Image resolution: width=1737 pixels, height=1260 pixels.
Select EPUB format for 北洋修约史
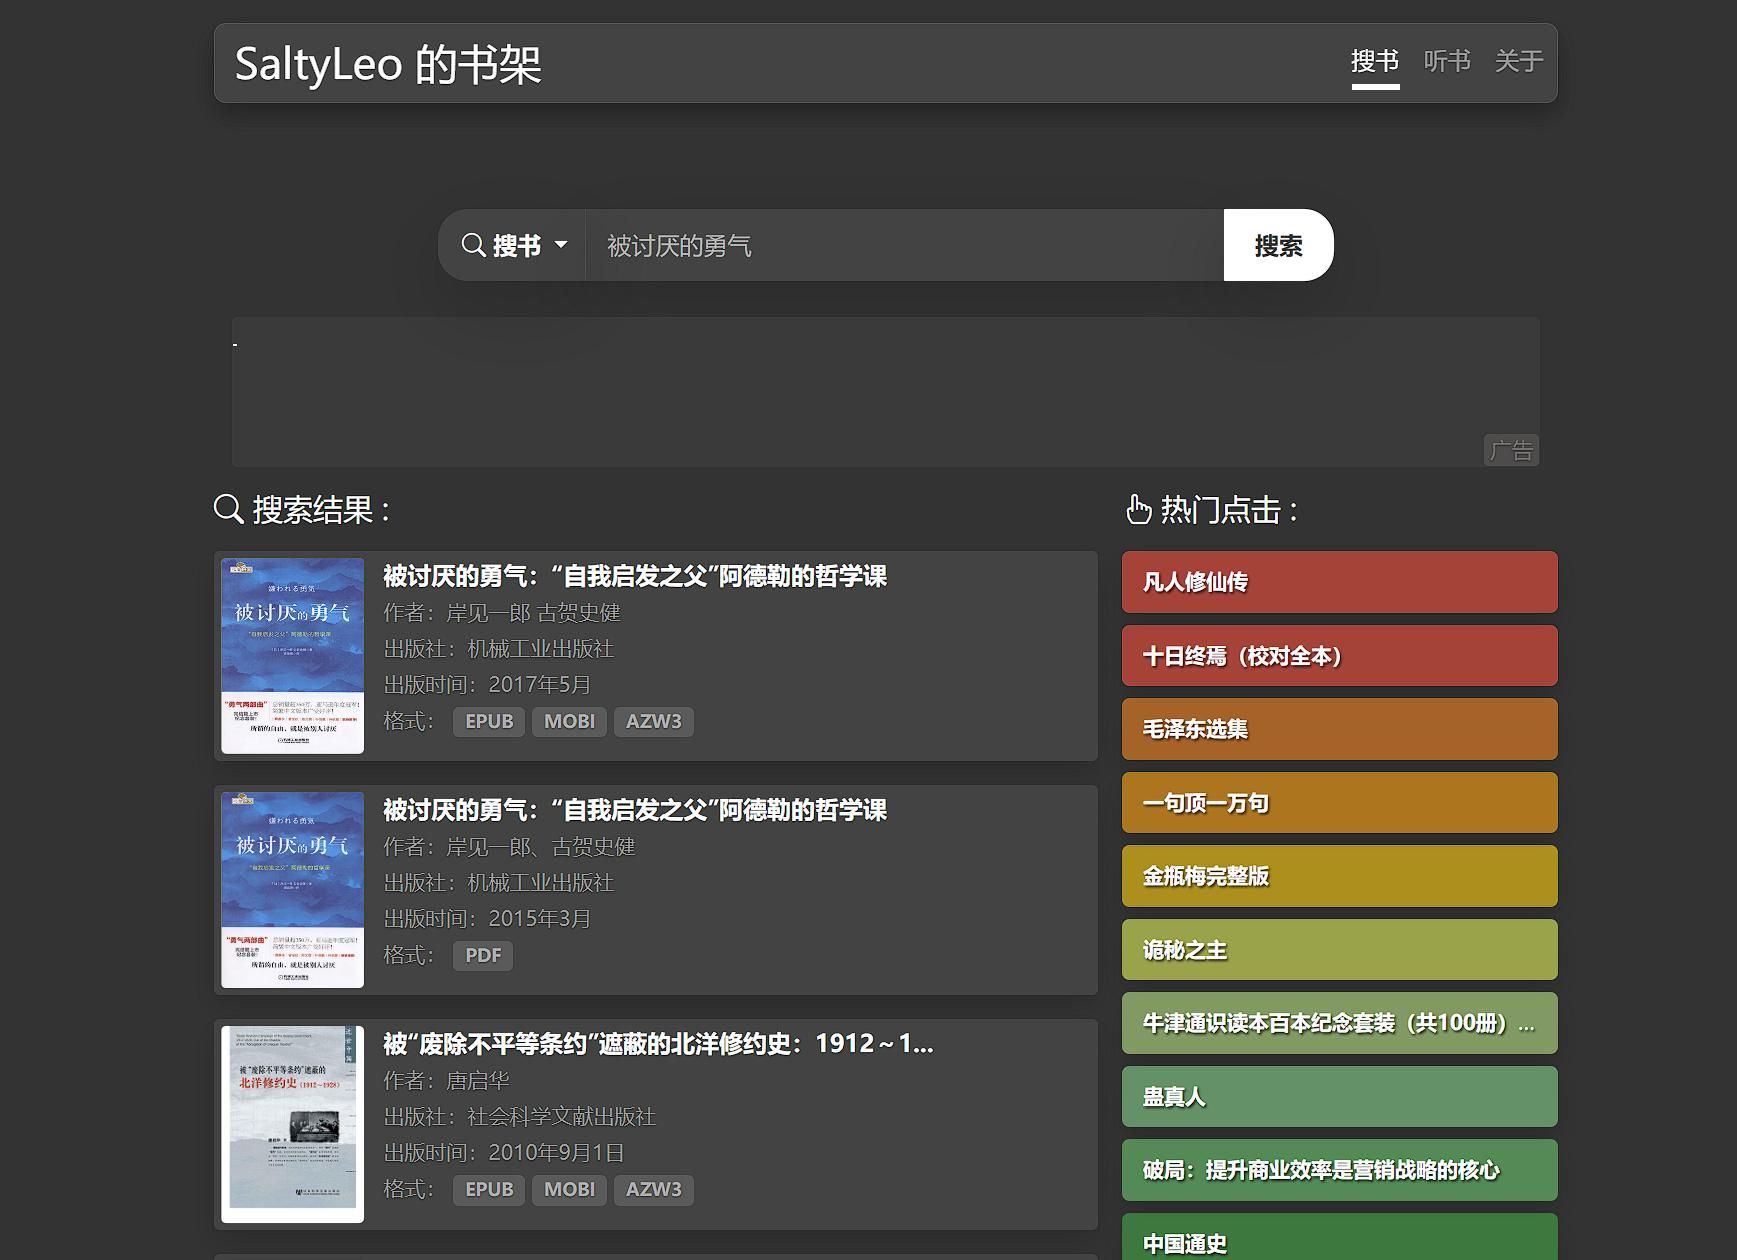click(x=489, y=1189)
